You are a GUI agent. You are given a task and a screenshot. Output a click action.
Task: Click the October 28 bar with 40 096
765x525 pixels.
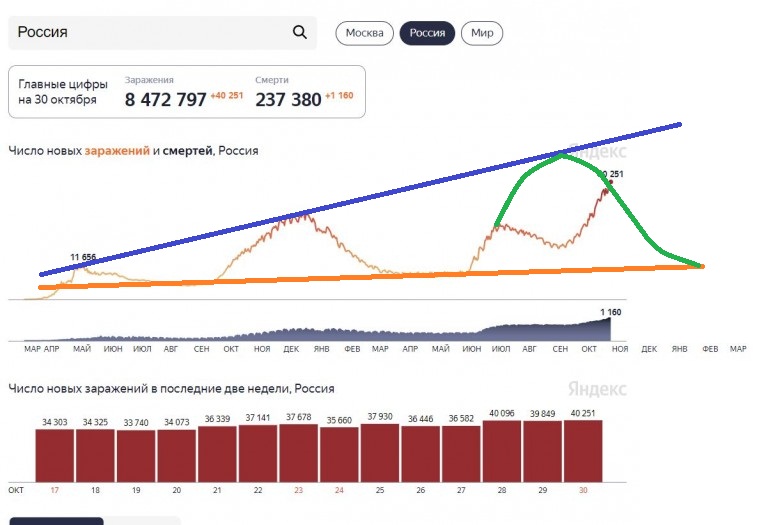(x=502, y=451)
